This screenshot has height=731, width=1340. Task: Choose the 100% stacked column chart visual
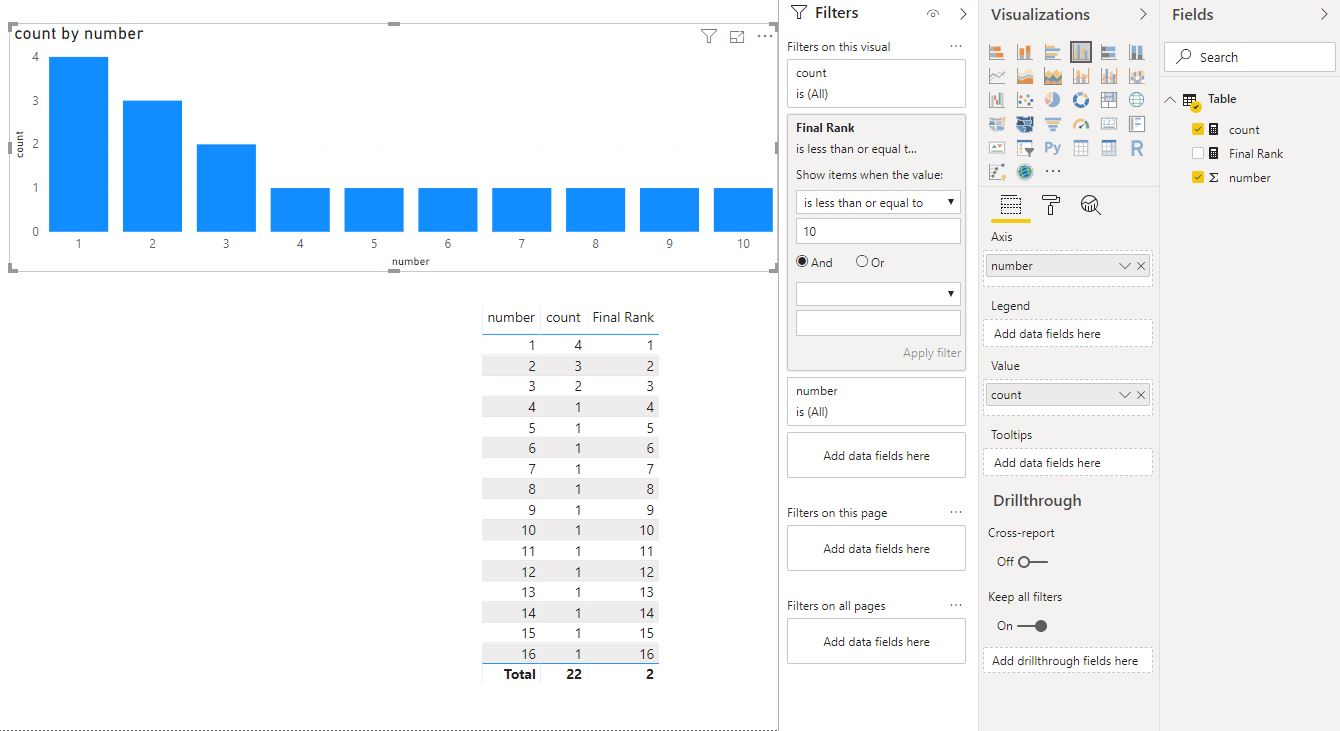[x=1137, y=52]
